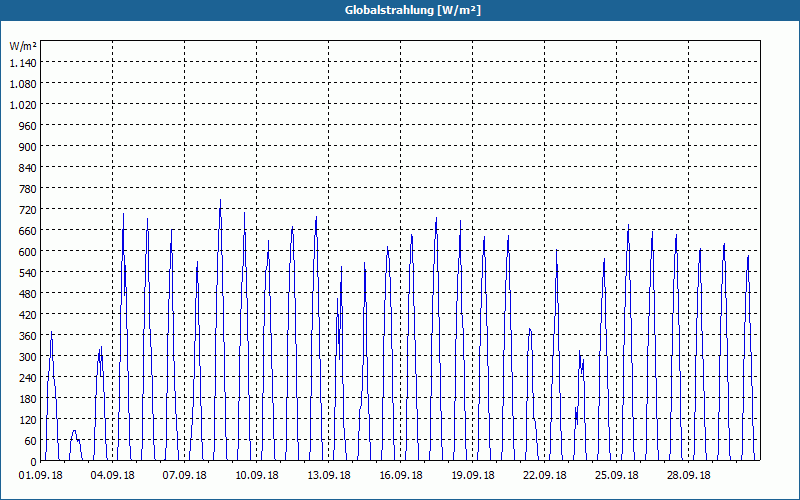Screen dimensions: 800x500
Task: Click the 660 y-axis label
Action: coord(29,231)
